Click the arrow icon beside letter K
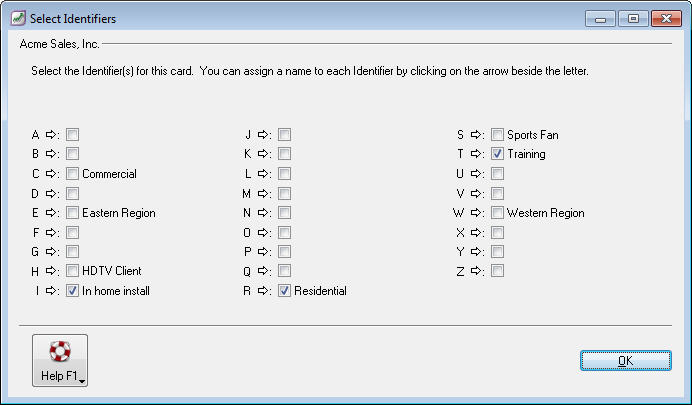692x405 pixels. [263, 154]
